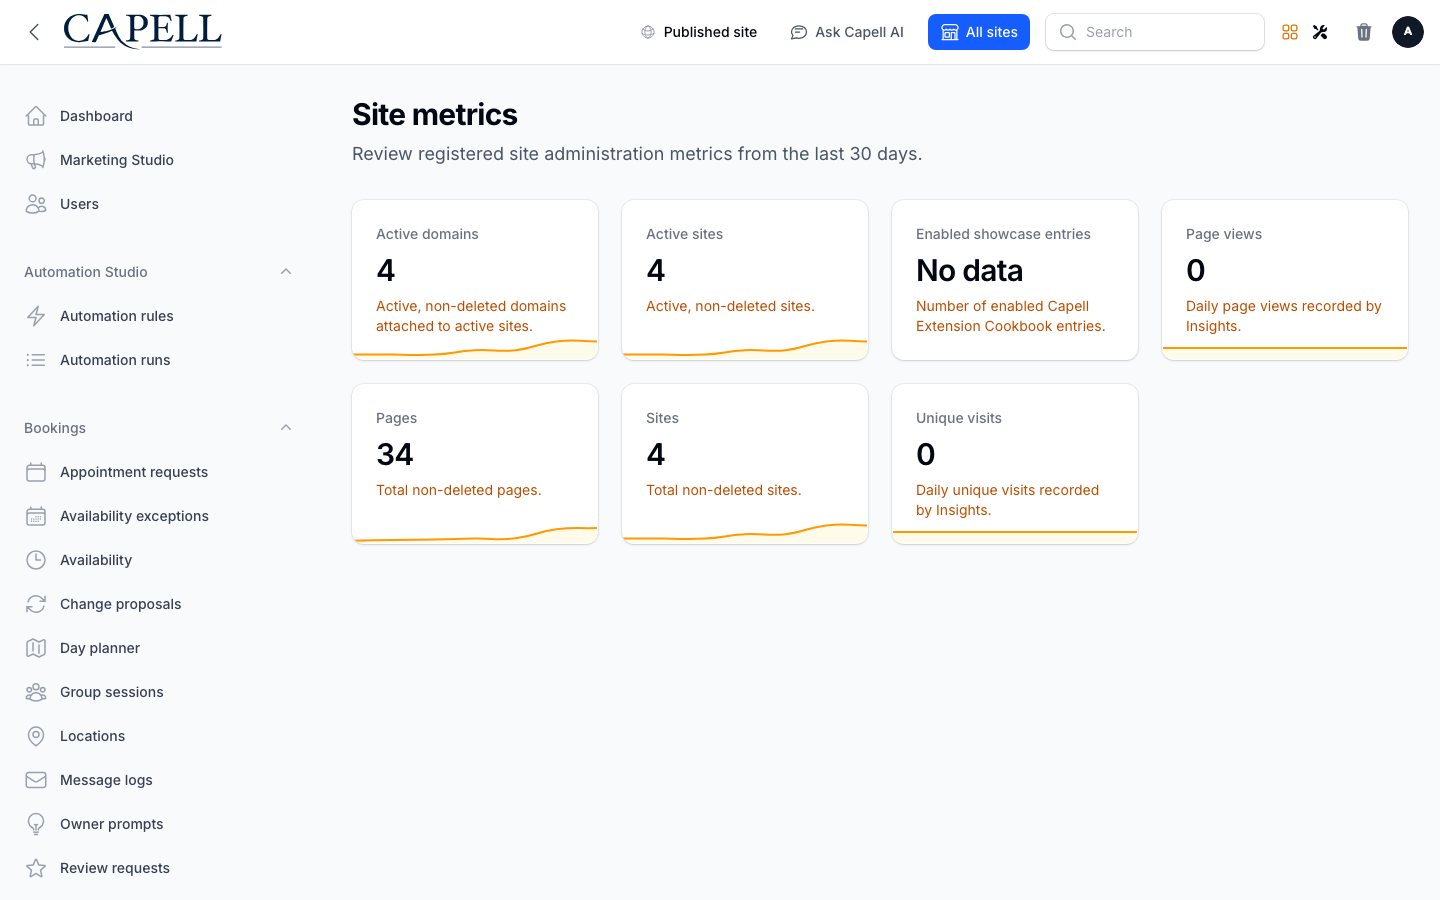Click the "Total non-deleted sites." description
The image size is (1440, 900).
tap(724, 490)
